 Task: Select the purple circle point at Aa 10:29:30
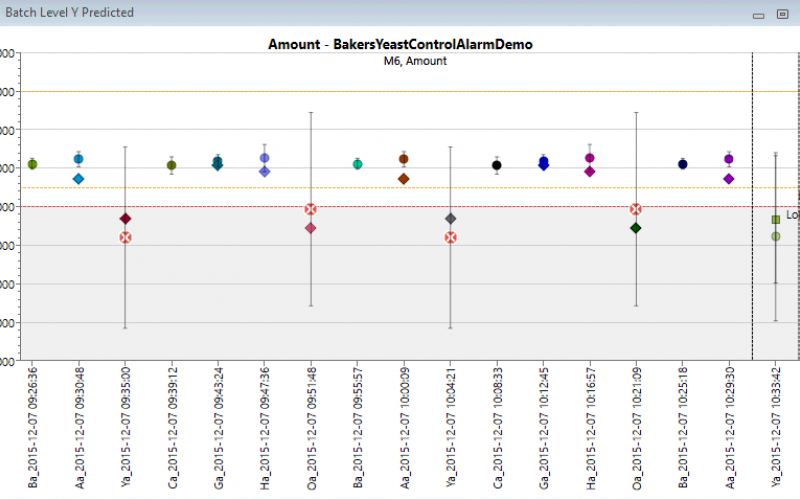[729, 159]
